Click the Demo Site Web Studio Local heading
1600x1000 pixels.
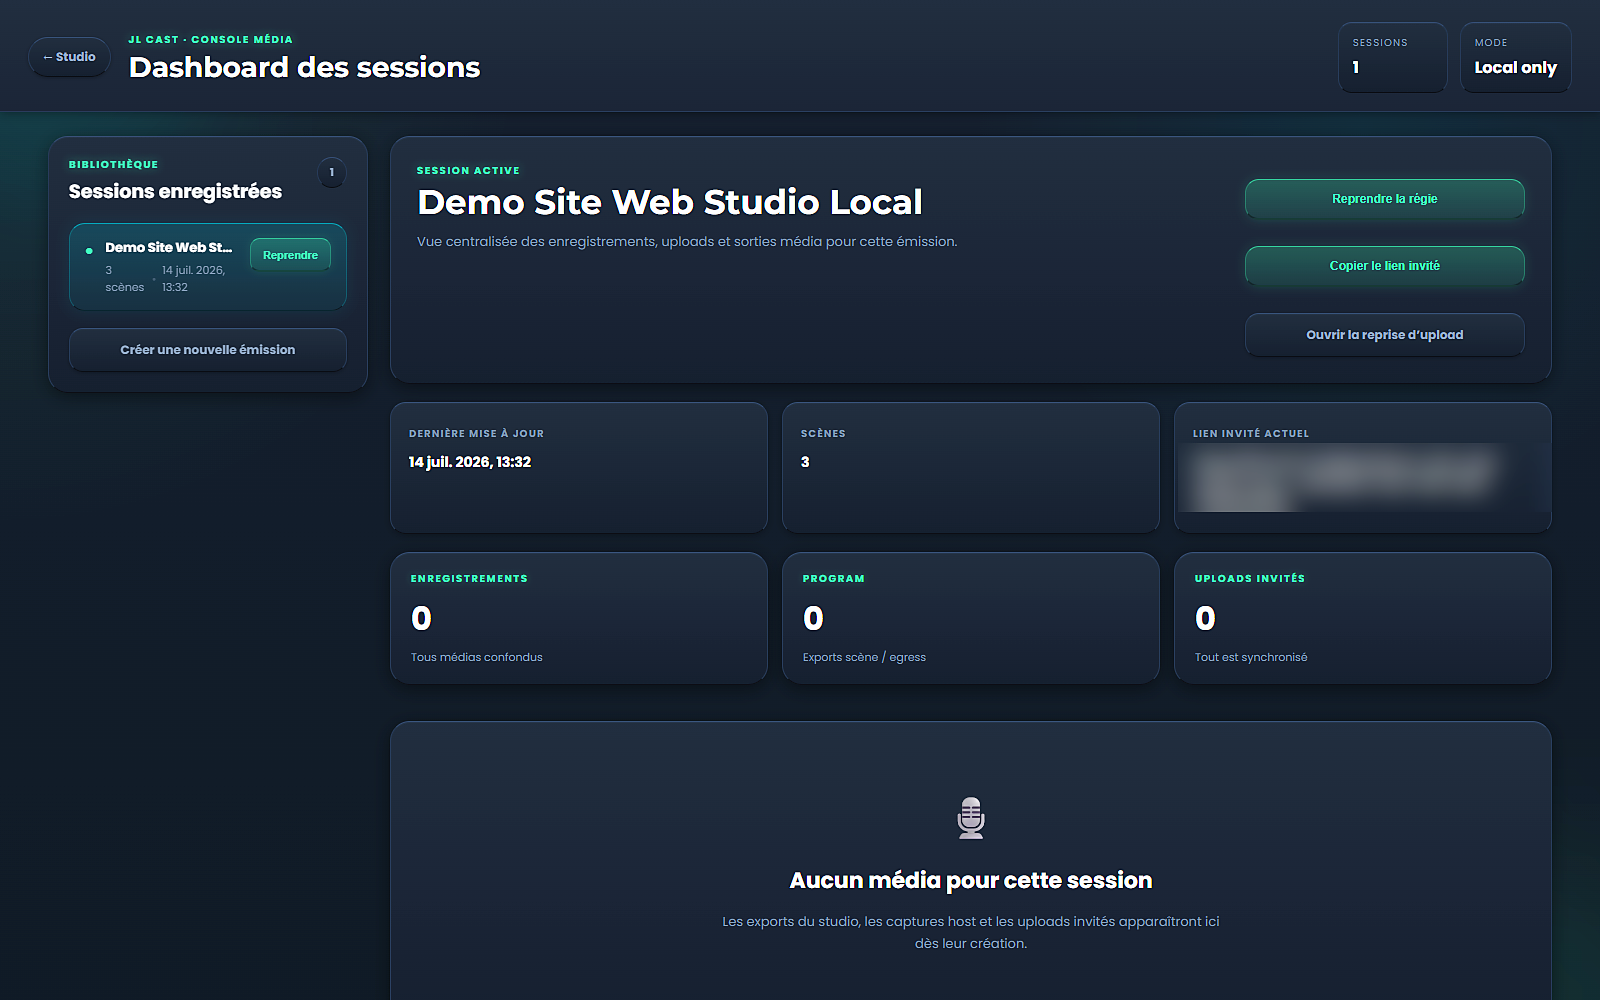(670, 202)
